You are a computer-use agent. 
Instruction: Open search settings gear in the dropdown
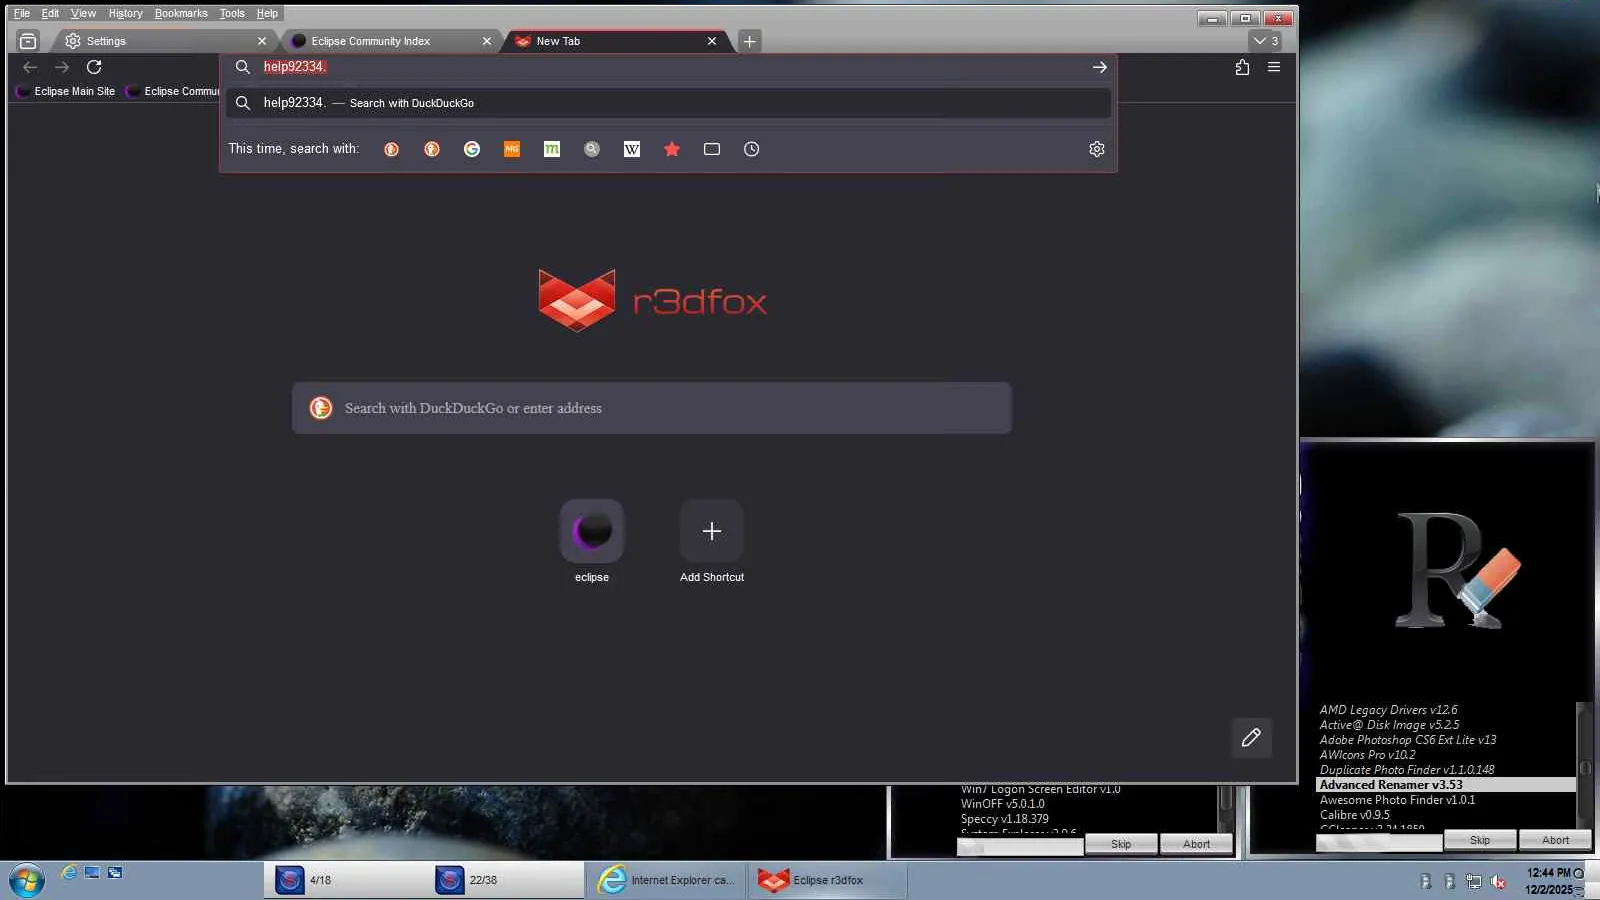(1097, 149)
